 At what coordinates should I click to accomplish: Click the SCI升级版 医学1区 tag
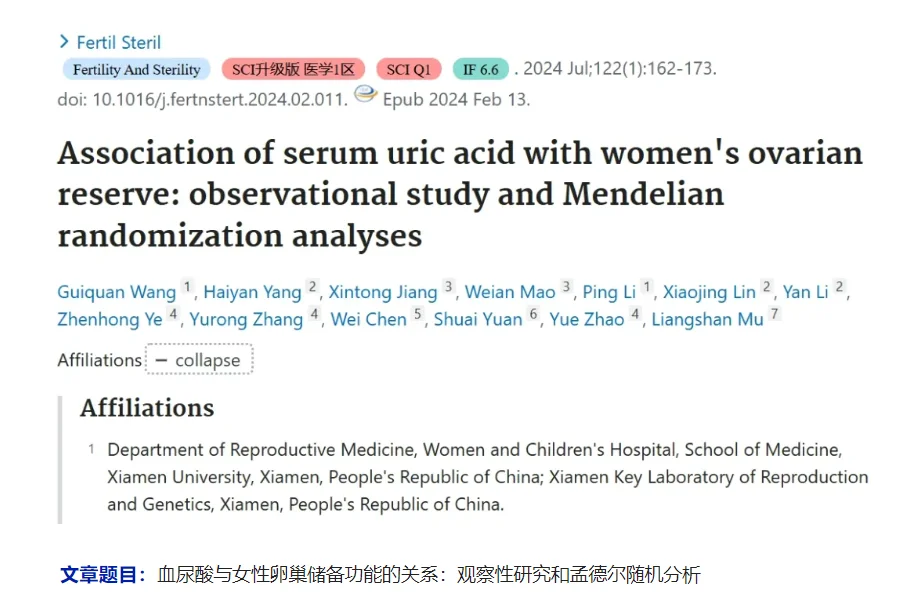[x=293, y=70]
